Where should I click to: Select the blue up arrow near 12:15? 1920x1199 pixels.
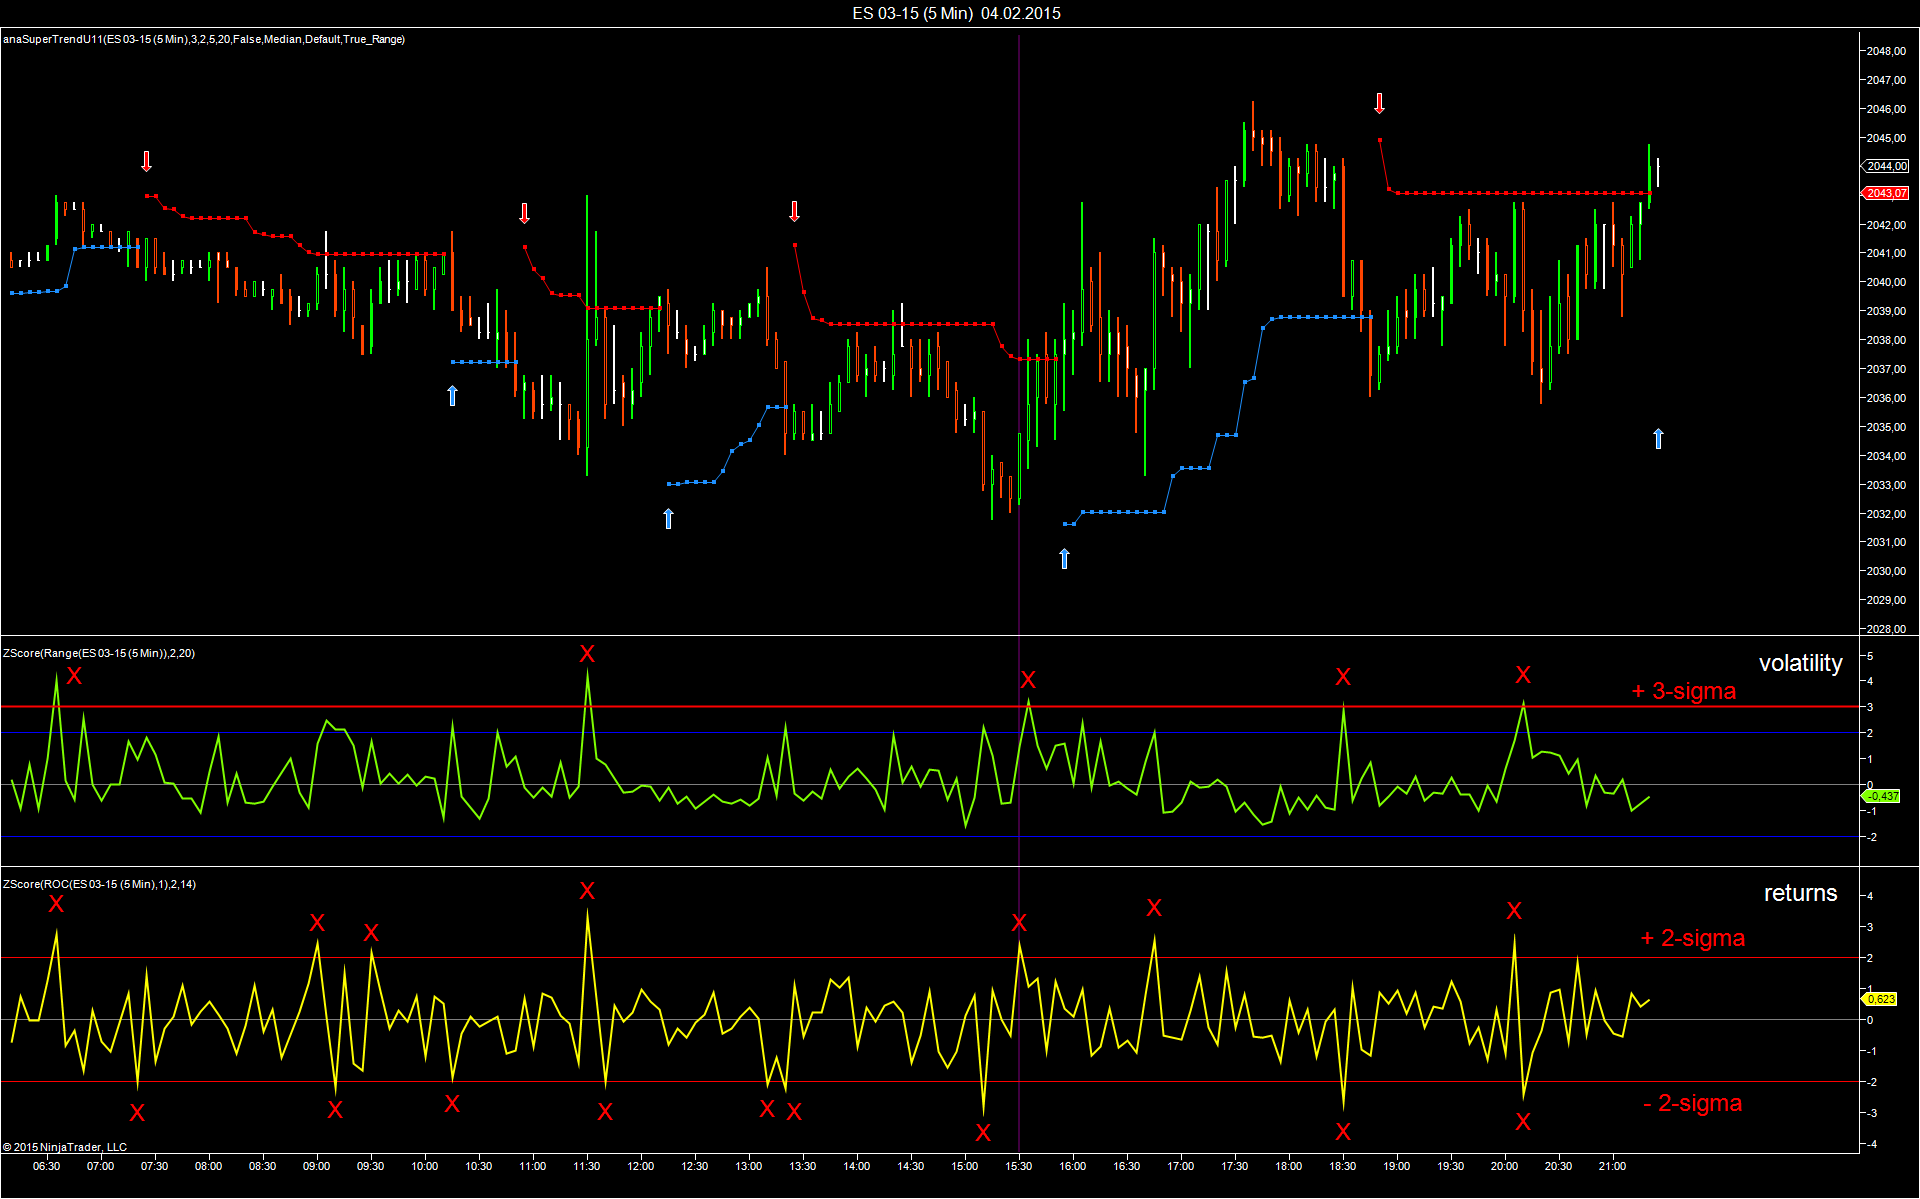668,518
